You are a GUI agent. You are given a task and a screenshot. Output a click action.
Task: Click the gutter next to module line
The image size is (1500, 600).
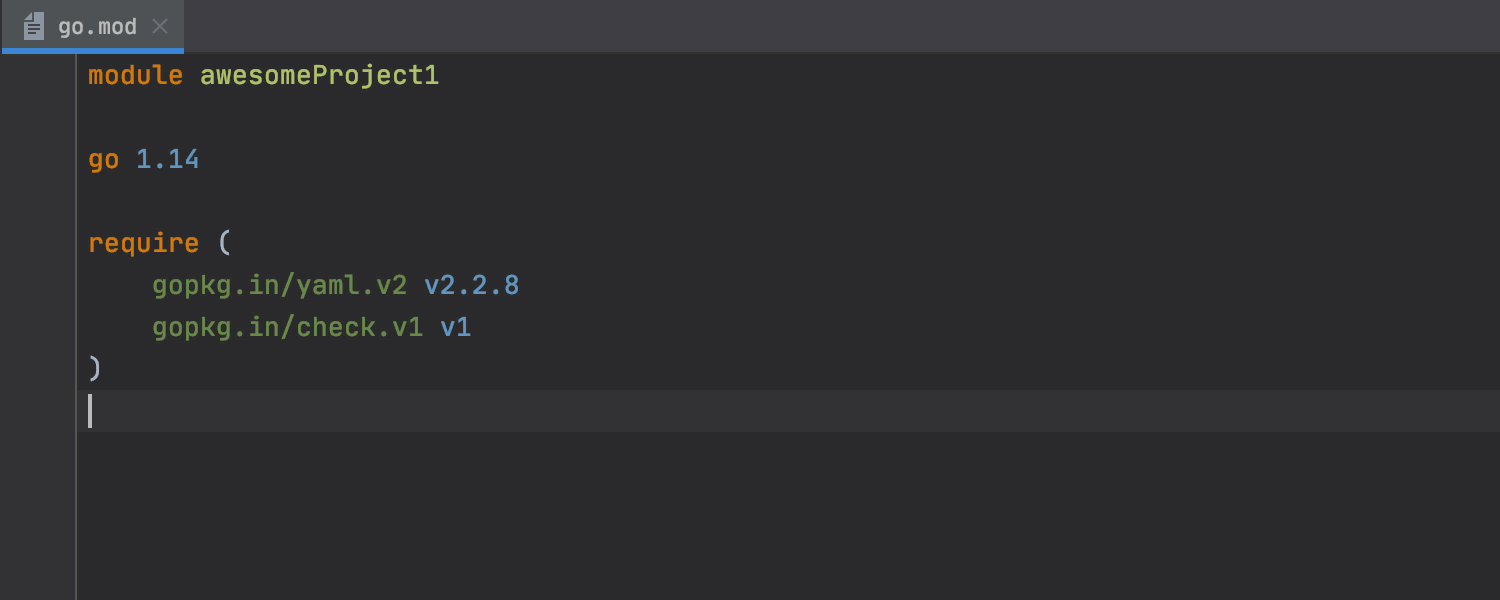click(x=38, y=76)
